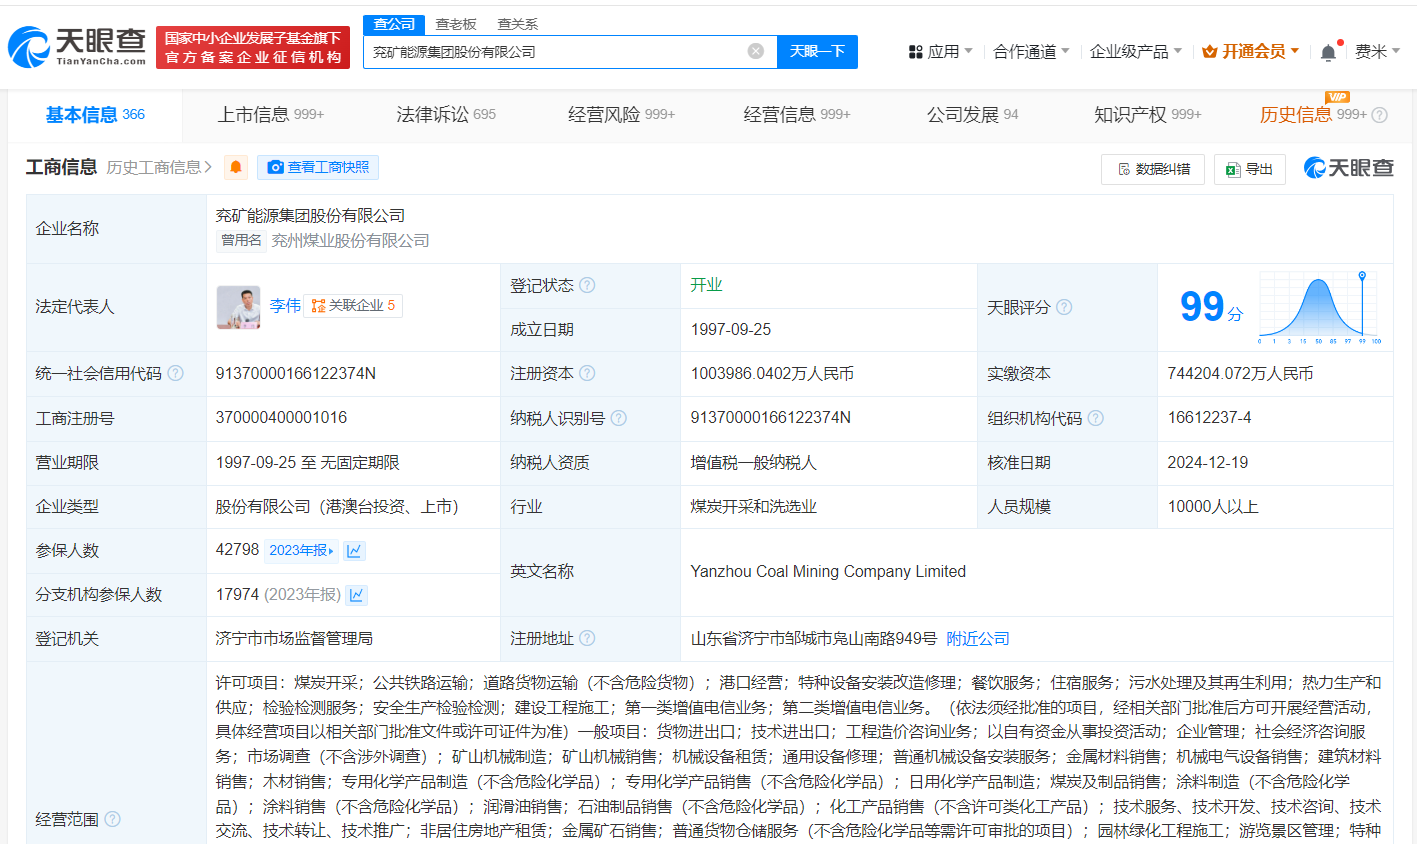
Task: Open help icon beside 组织机构代码
Action: [1095, 418]
